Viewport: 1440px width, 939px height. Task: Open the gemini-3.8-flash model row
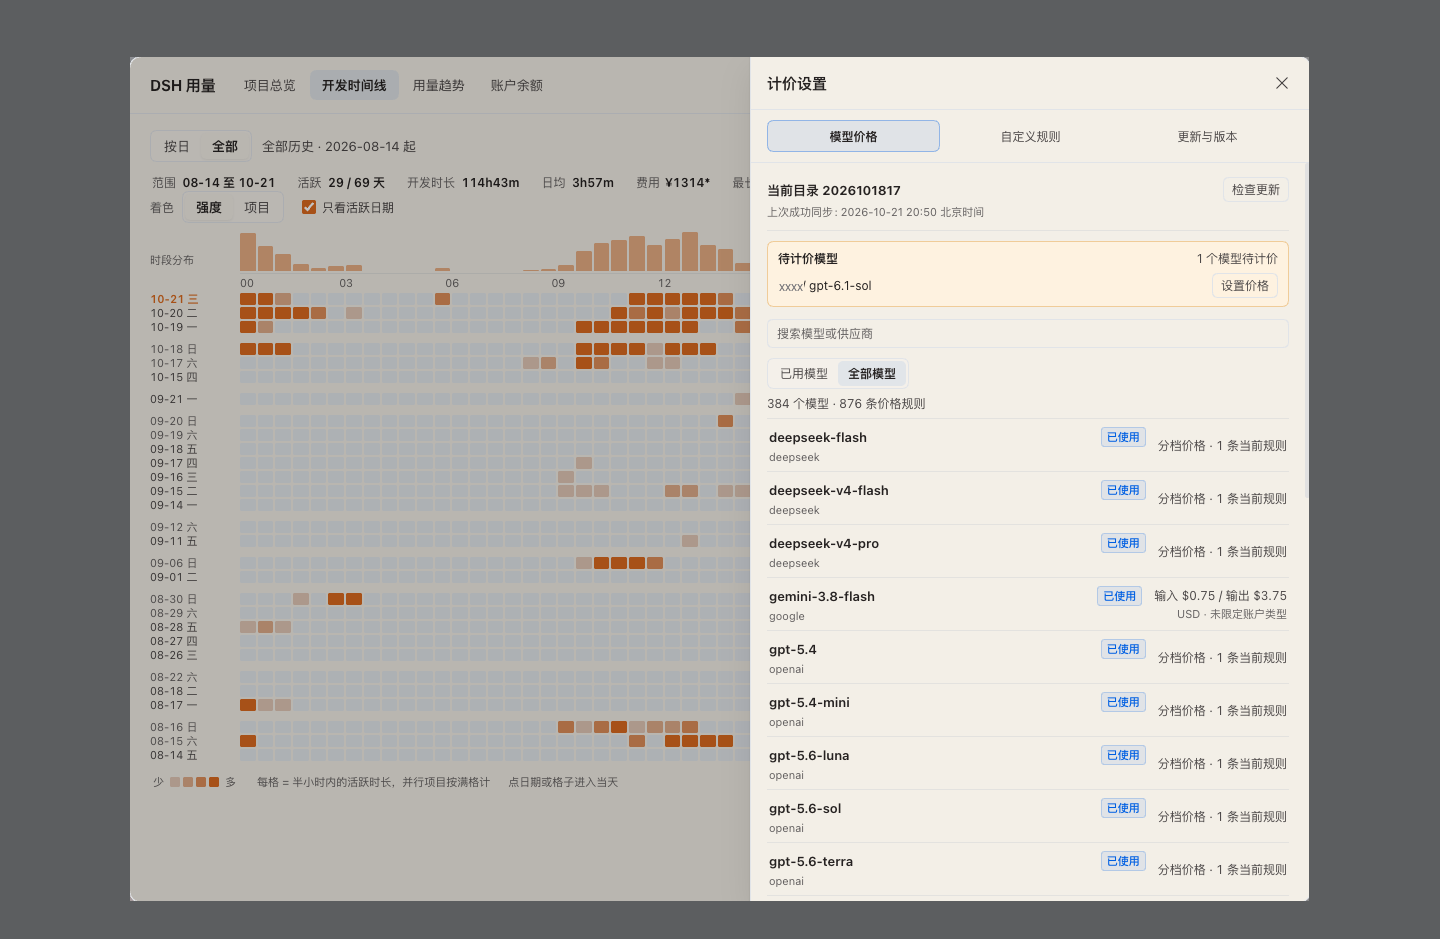(1028, 604)
